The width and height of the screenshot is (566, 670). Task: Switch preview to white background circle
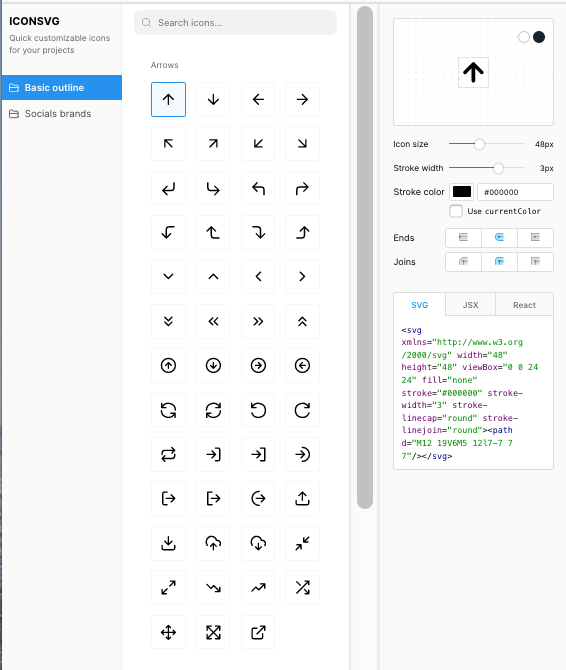[x=524, y=37]
